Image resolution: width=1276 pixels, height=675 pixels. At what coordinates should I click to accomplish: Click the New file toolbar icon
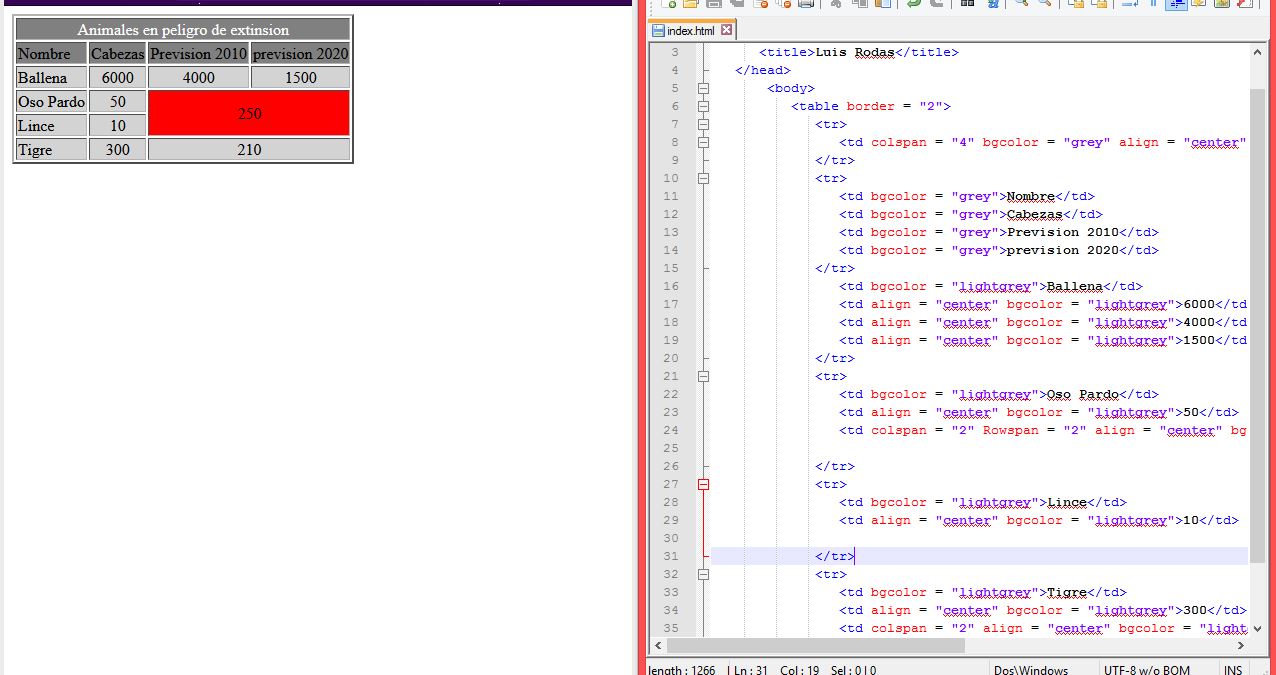tap(669, 4)
